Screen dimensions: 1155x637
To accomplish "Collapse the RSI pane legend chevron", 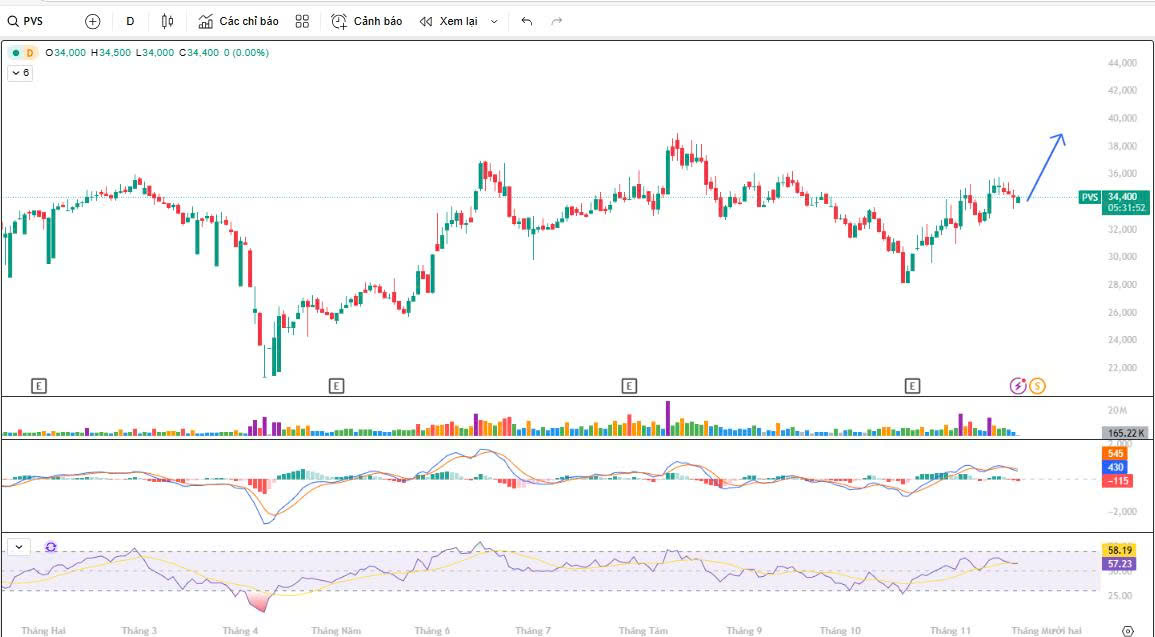I will [19, 547].
